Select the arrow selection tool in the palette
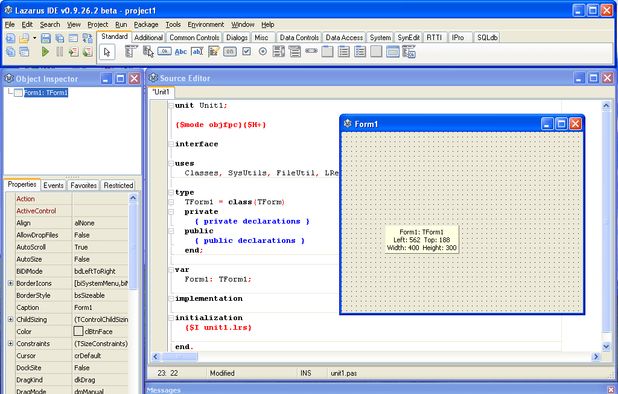 [107, 52]
